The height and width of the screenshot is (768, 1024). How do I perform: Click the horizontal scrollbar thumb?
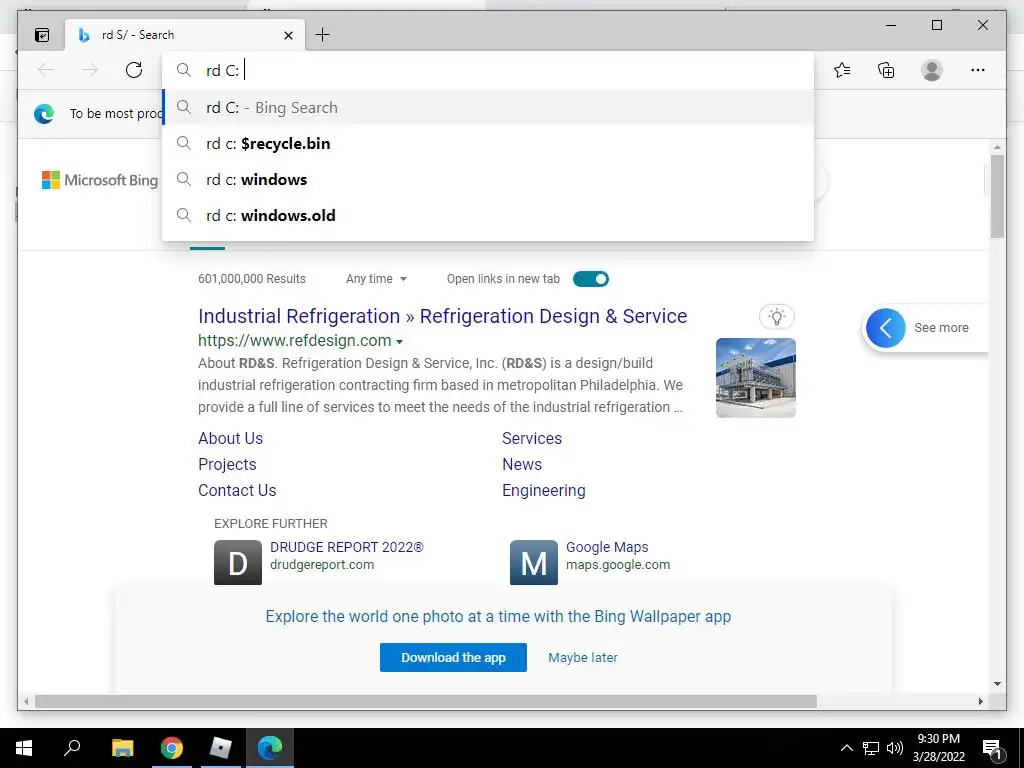tap(426, 701)
